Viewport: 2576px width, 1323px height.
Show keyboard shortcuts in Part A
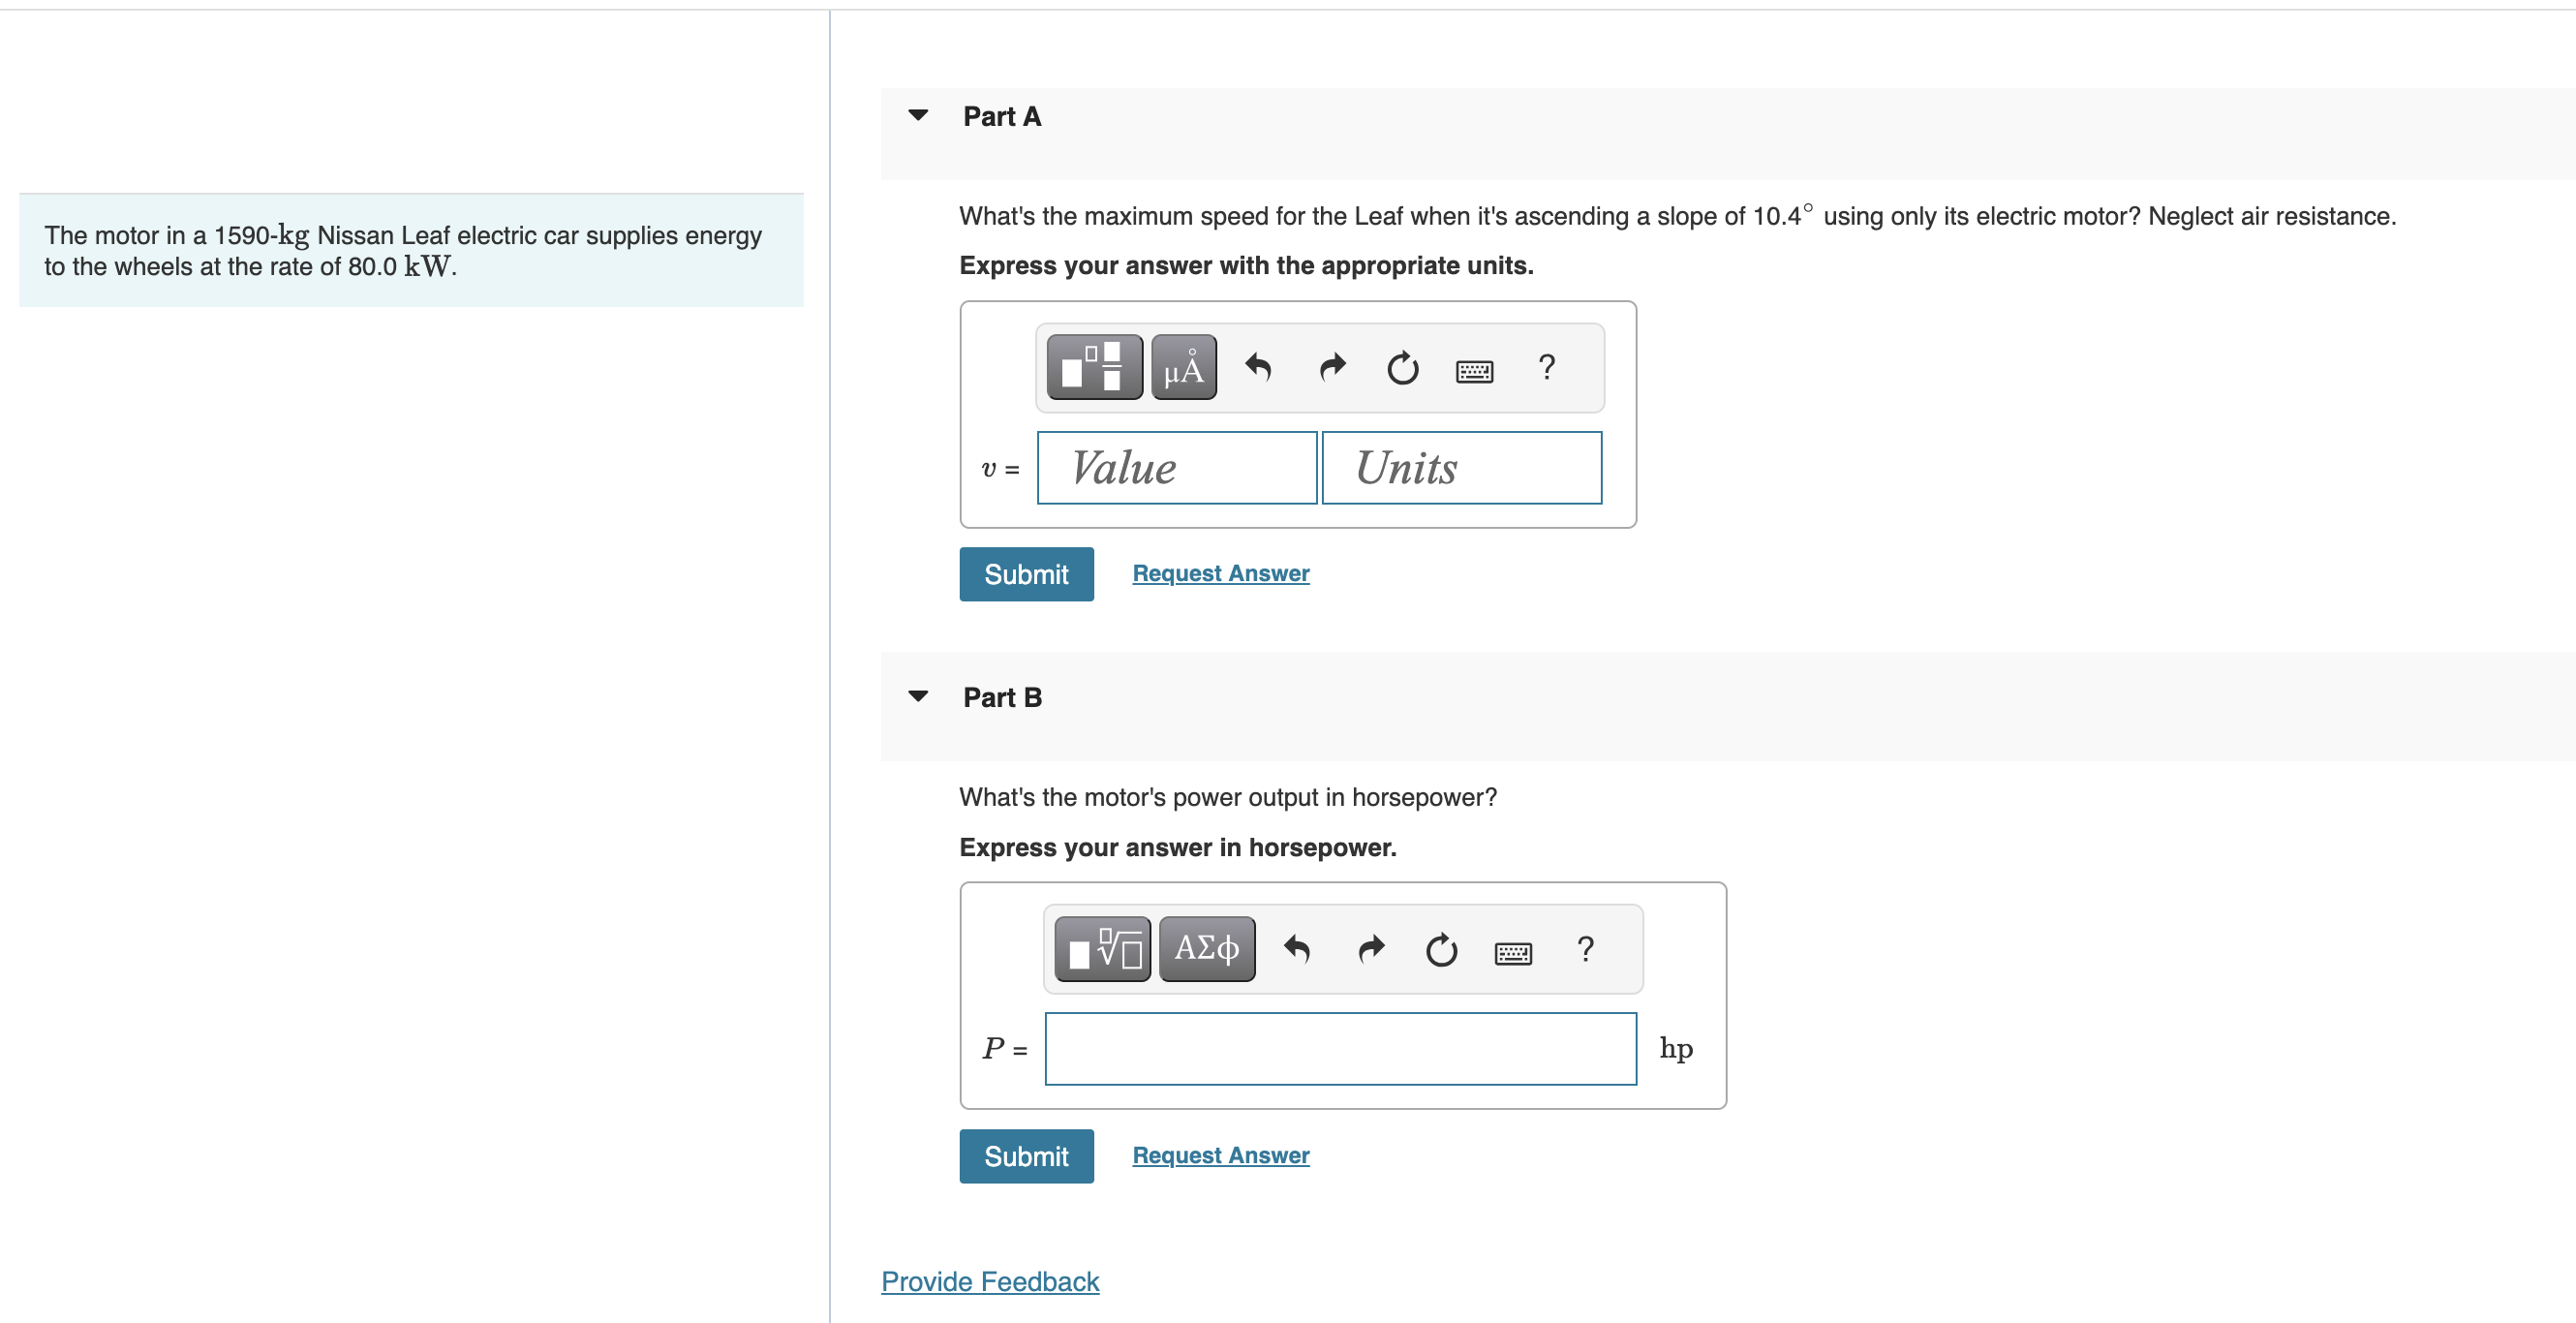[x=1475, y=372]
